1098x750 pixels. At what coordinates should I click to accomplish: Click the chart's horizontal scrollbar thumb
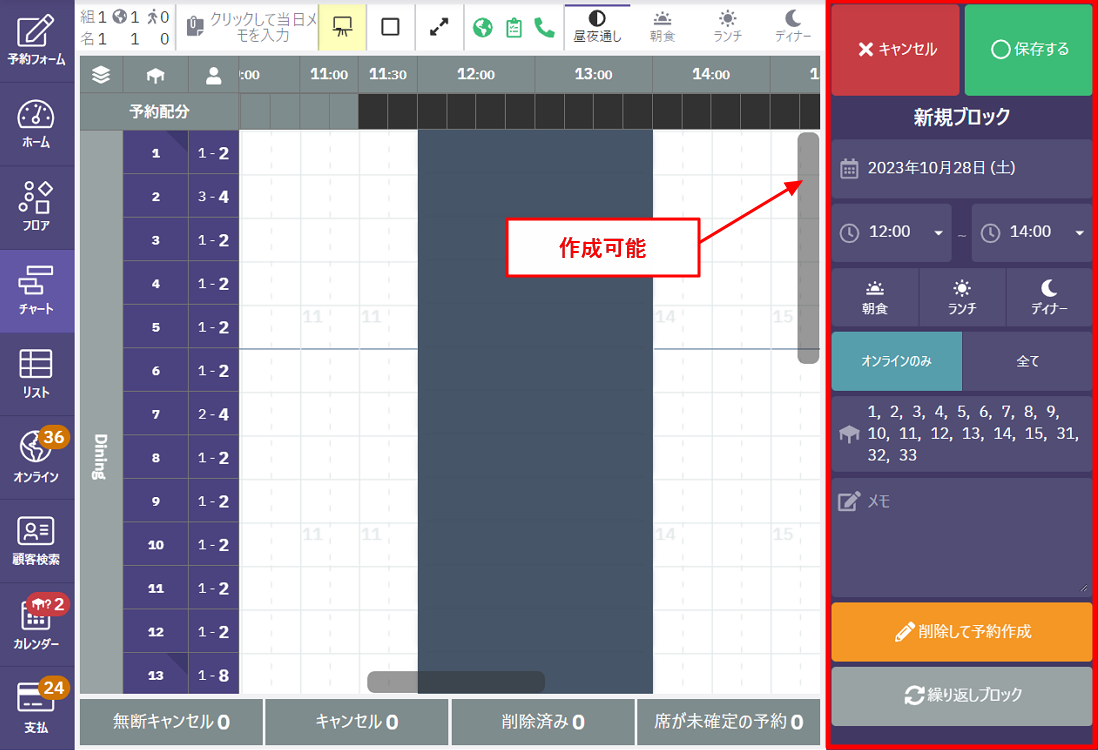tap(456, 682)
